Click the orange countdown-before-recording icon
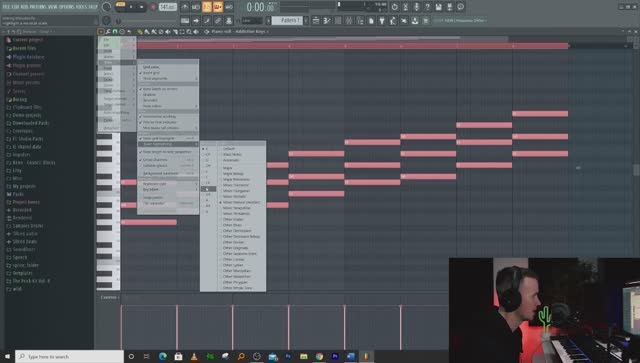Screen dimensions: 640x363 click(207, 7)
